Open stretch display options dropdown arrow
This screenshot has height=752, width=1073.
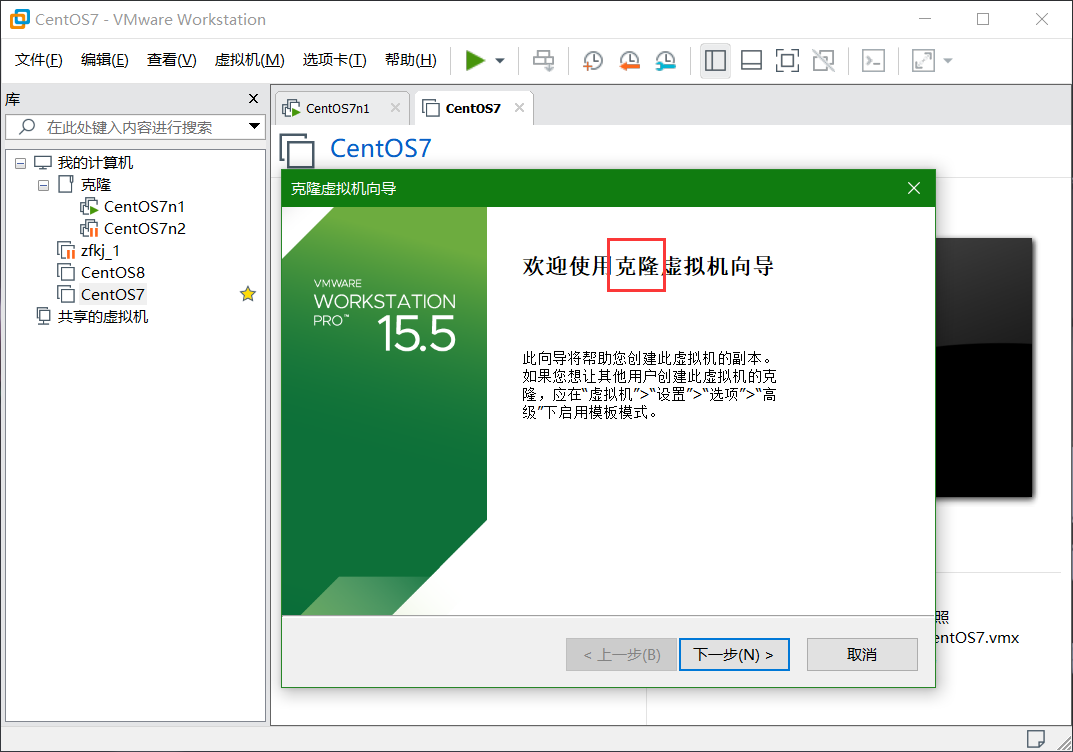[948, 60]
